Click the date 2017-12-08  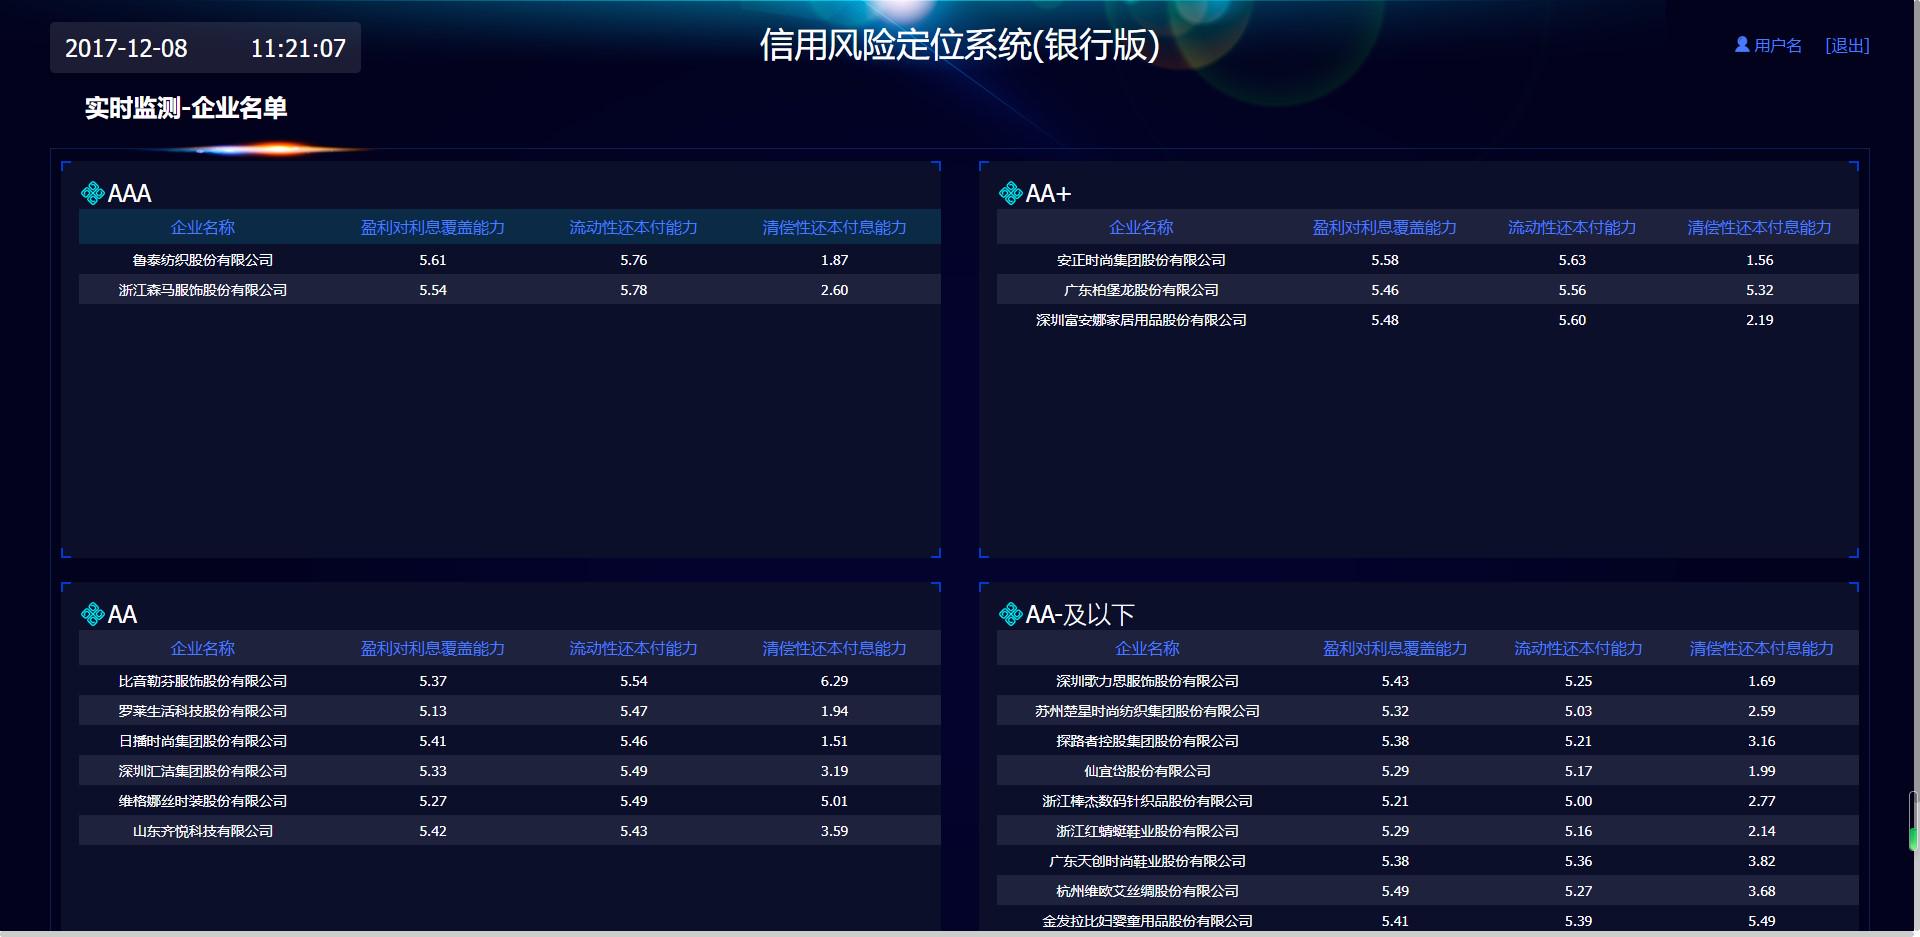tap(126, 48)
